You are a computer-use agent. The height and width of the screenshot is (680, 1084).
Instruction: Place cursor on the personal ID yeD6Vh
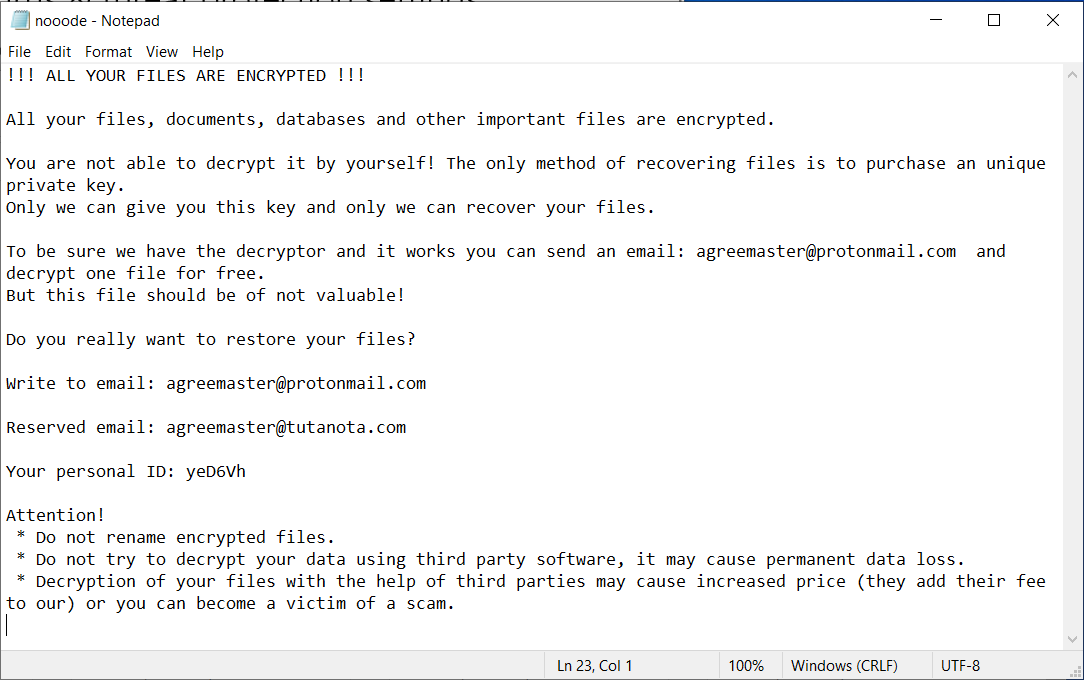[215, 472]
